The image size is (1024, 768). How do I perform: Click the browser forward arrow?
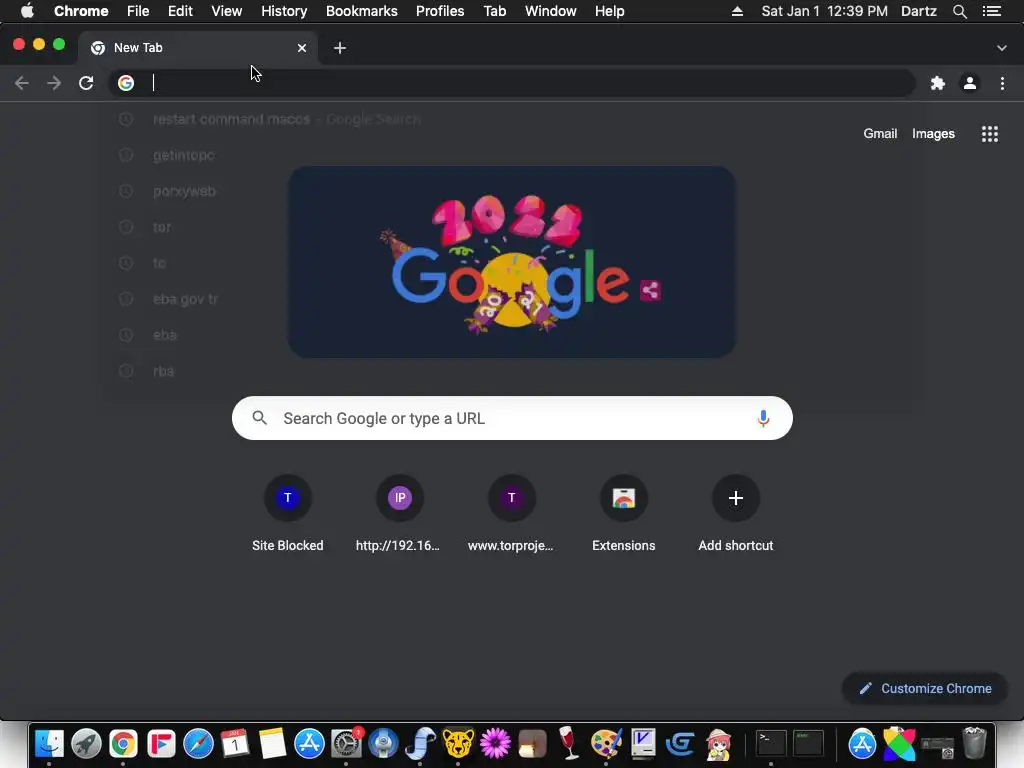[54, 83]
